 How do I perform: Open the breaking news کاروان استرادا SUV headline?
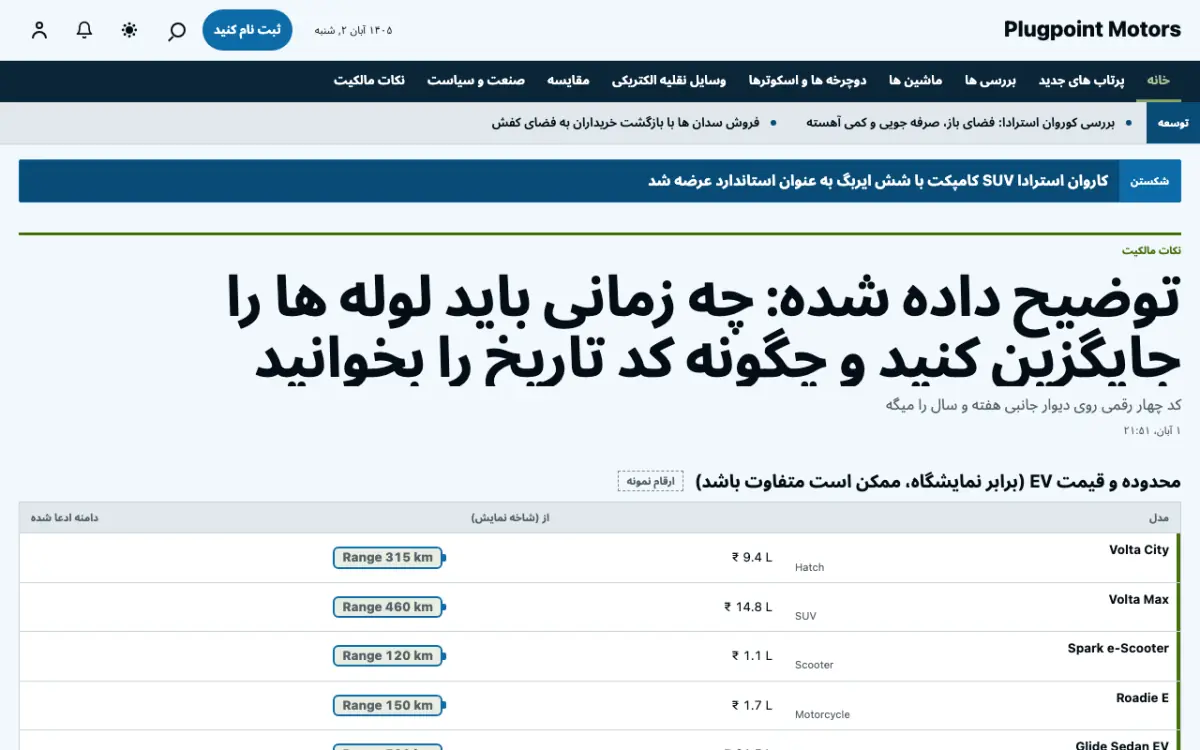(878, 181)
